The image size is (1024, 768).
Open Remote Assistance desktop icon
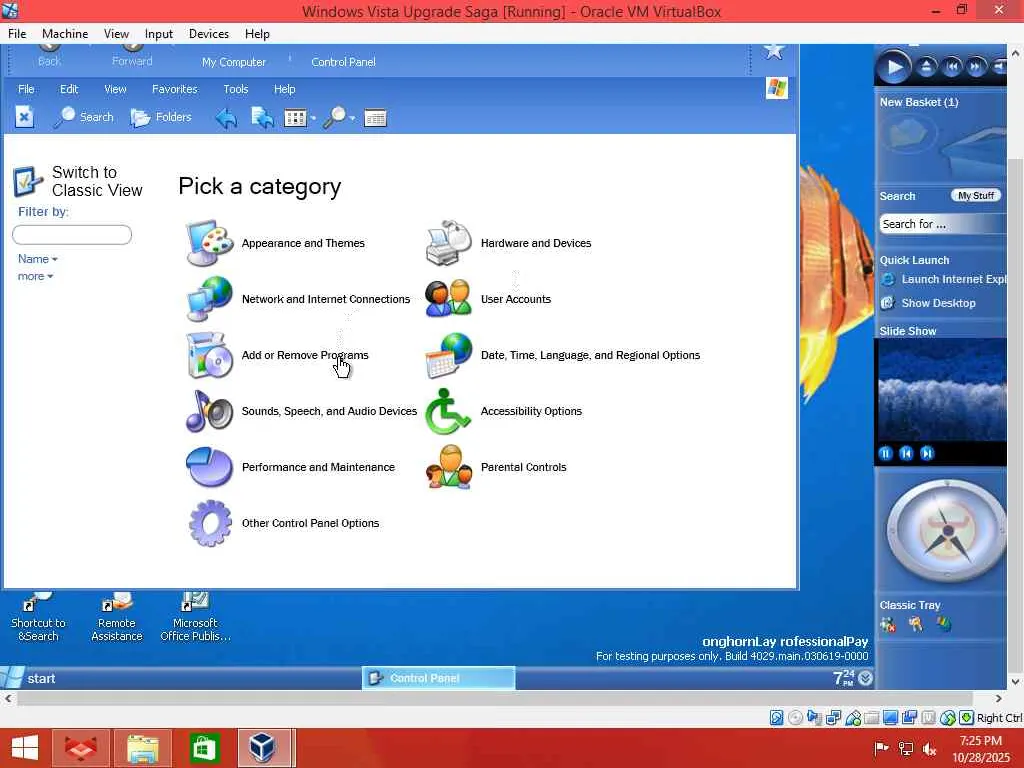pos(116,617)
